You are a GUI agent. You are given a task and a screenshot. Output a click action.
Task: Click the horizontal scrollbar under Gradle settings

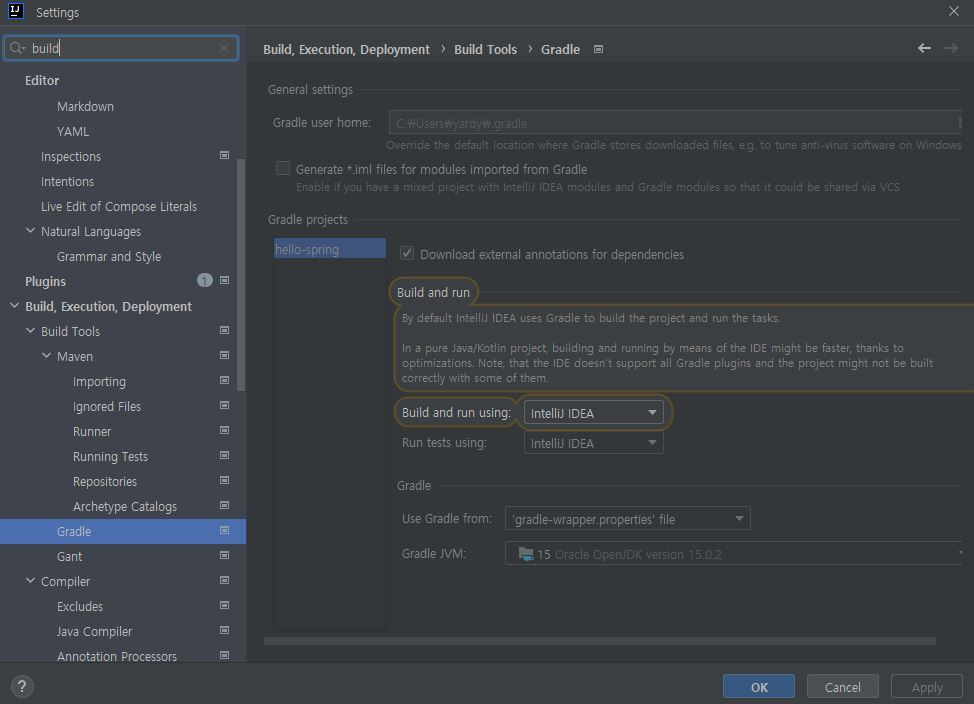tap(599, 641)
